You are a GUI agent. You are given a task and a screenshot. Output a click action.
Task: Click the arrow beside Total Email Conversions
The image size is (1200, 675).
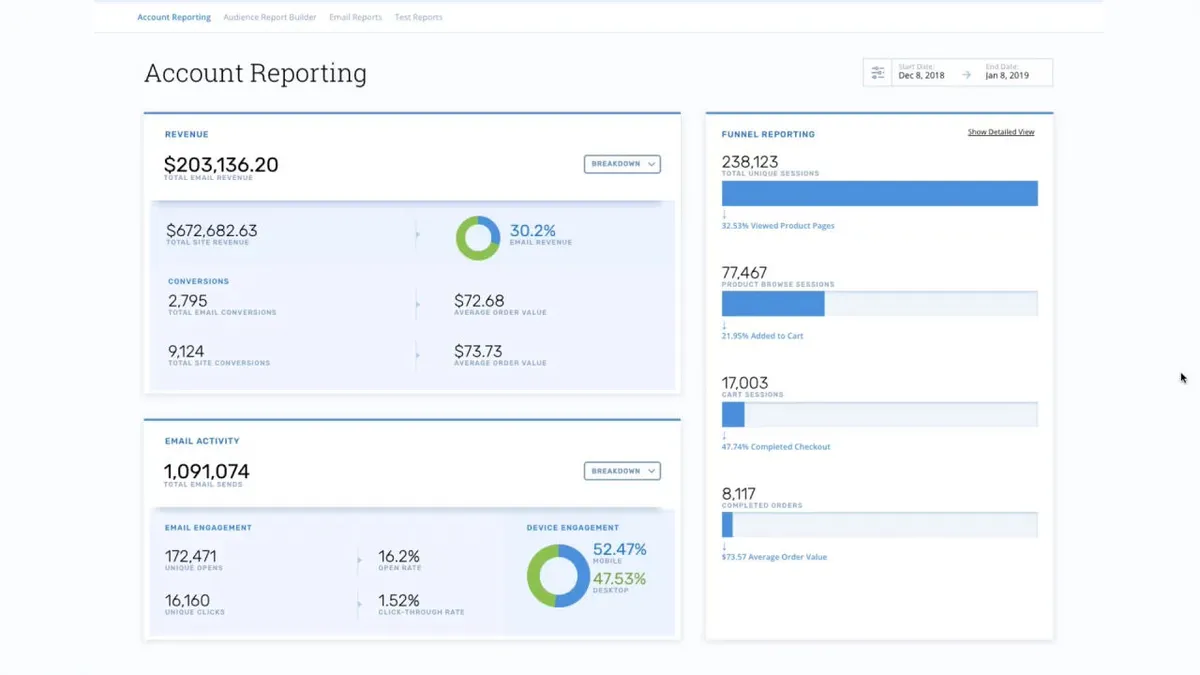coord(417,304)
